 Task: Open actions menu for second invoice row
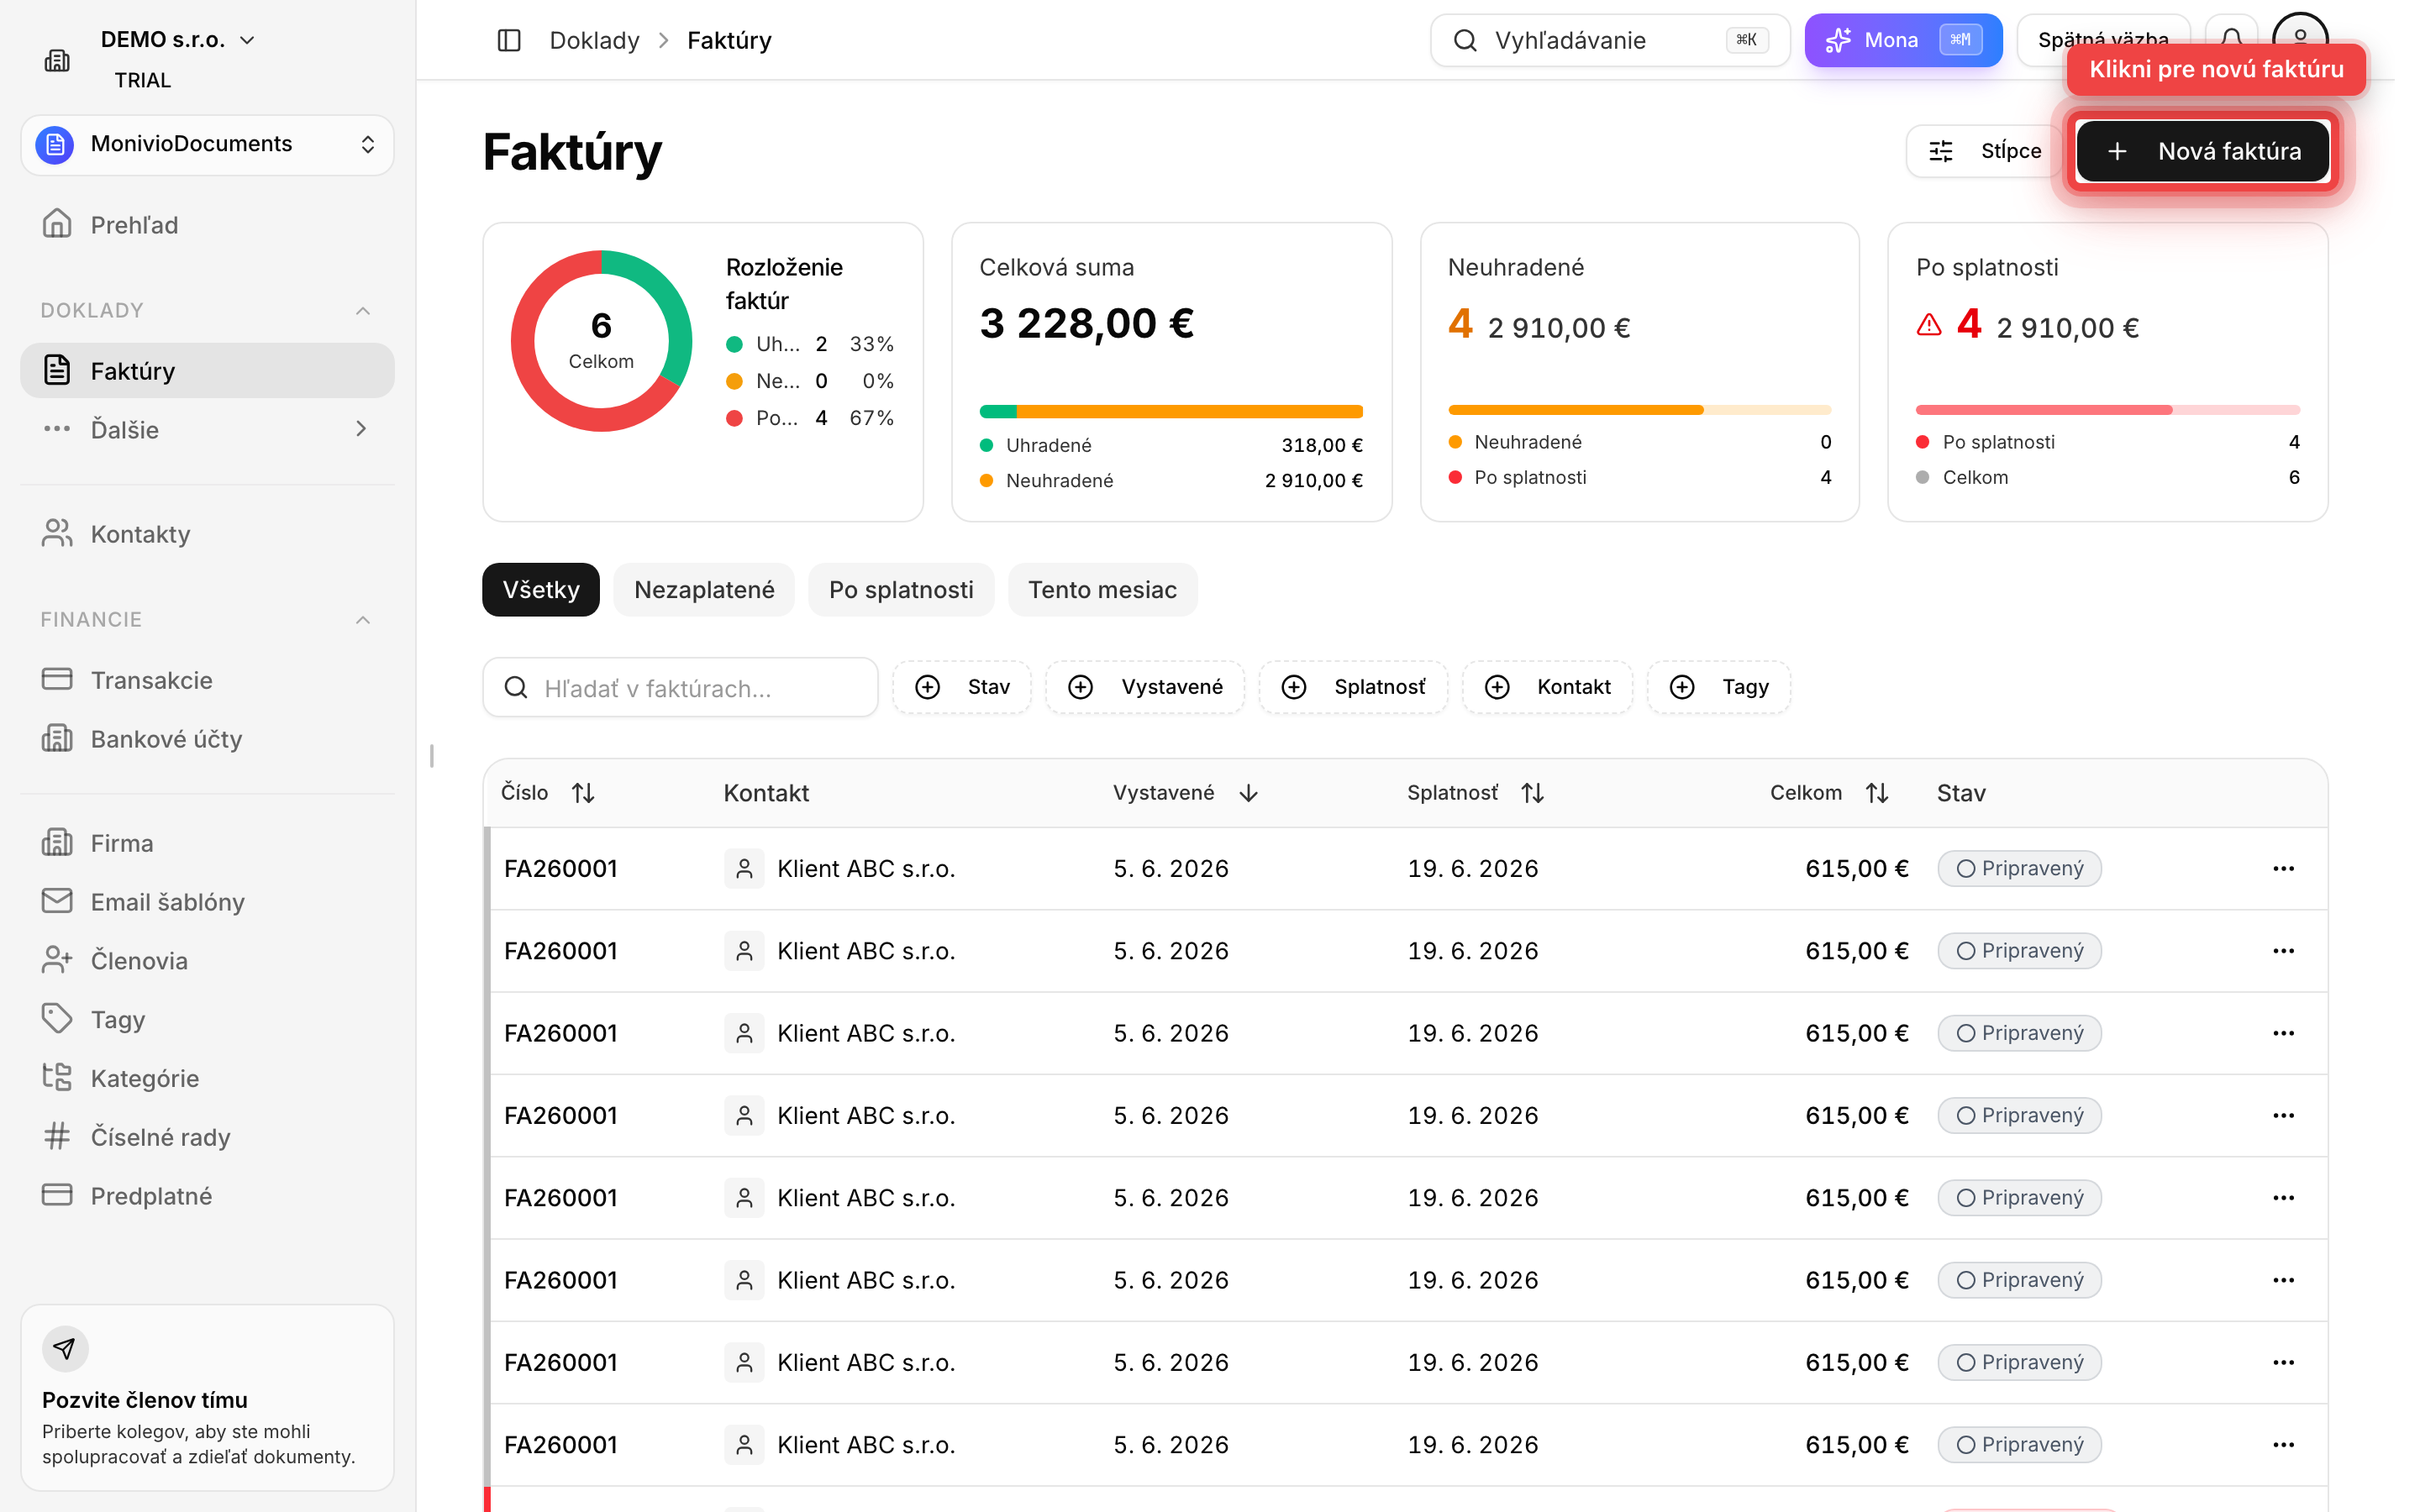tap(2283, 950)
